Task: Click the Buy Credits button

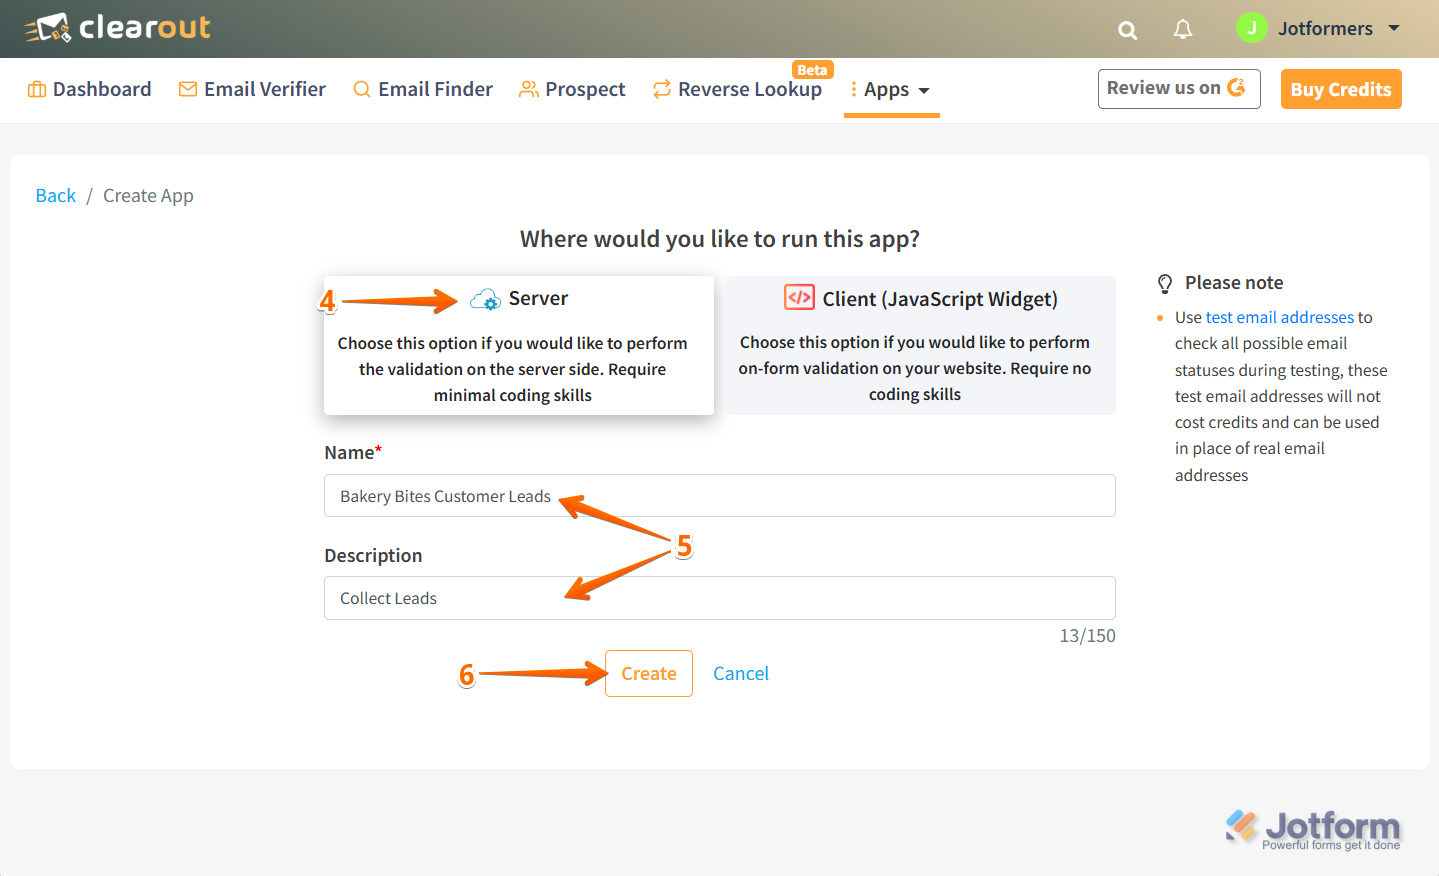Action: (x=1340, y=89)
